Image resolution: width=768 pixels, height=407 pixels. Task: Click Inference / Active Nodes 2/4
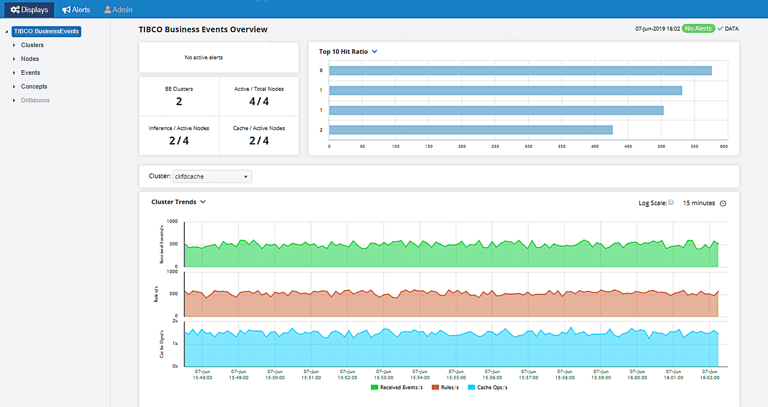pos(179,141)
